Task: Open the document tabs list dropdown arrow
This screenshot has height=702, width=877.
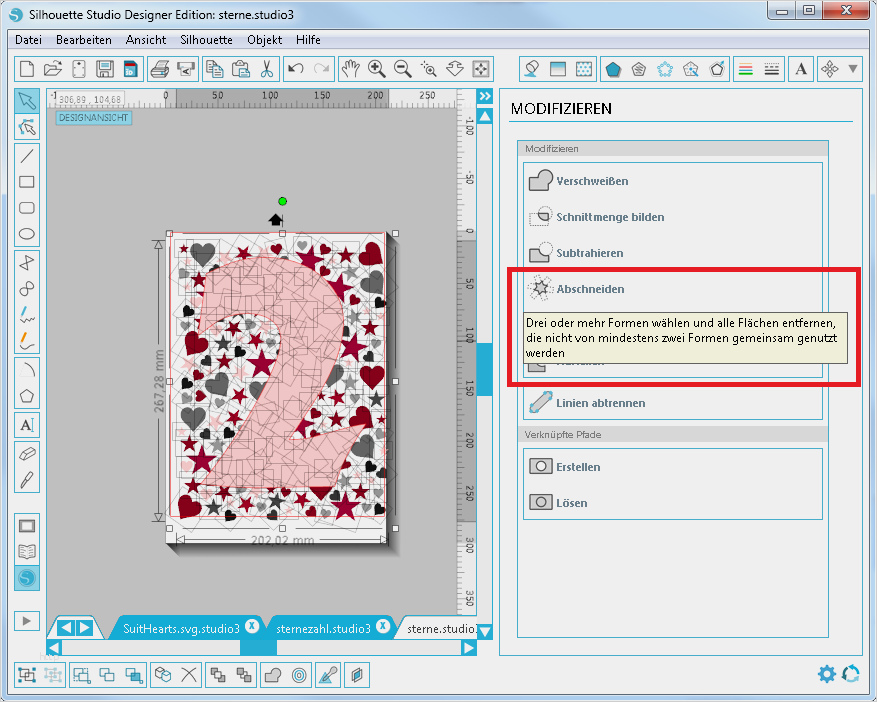Action: coord(485,631)
